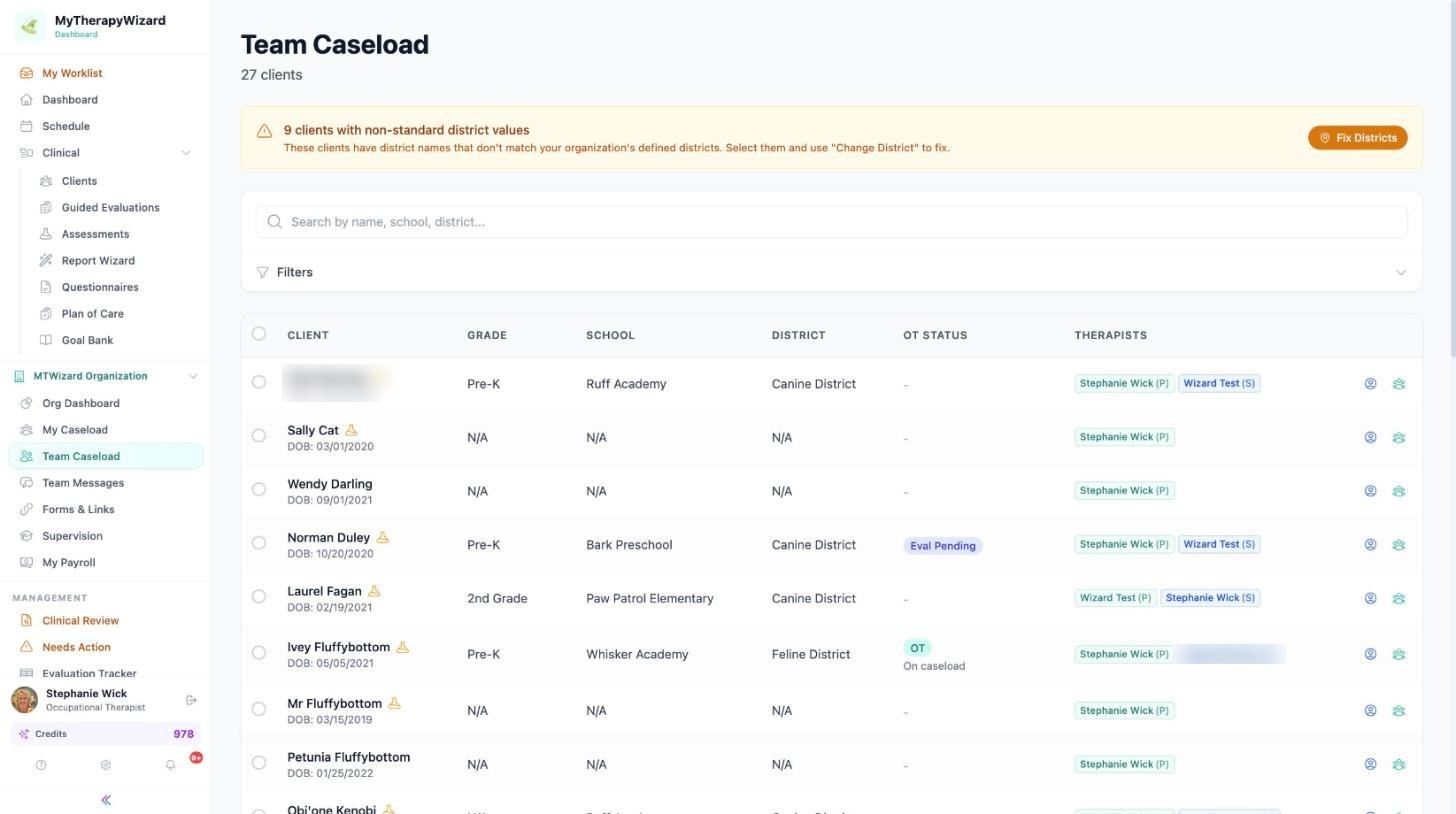Image resolution: width=1456 pixels, height=814 pixels.
Task: Select the Wendy Darling row checkbox
Action: point(259,489)
